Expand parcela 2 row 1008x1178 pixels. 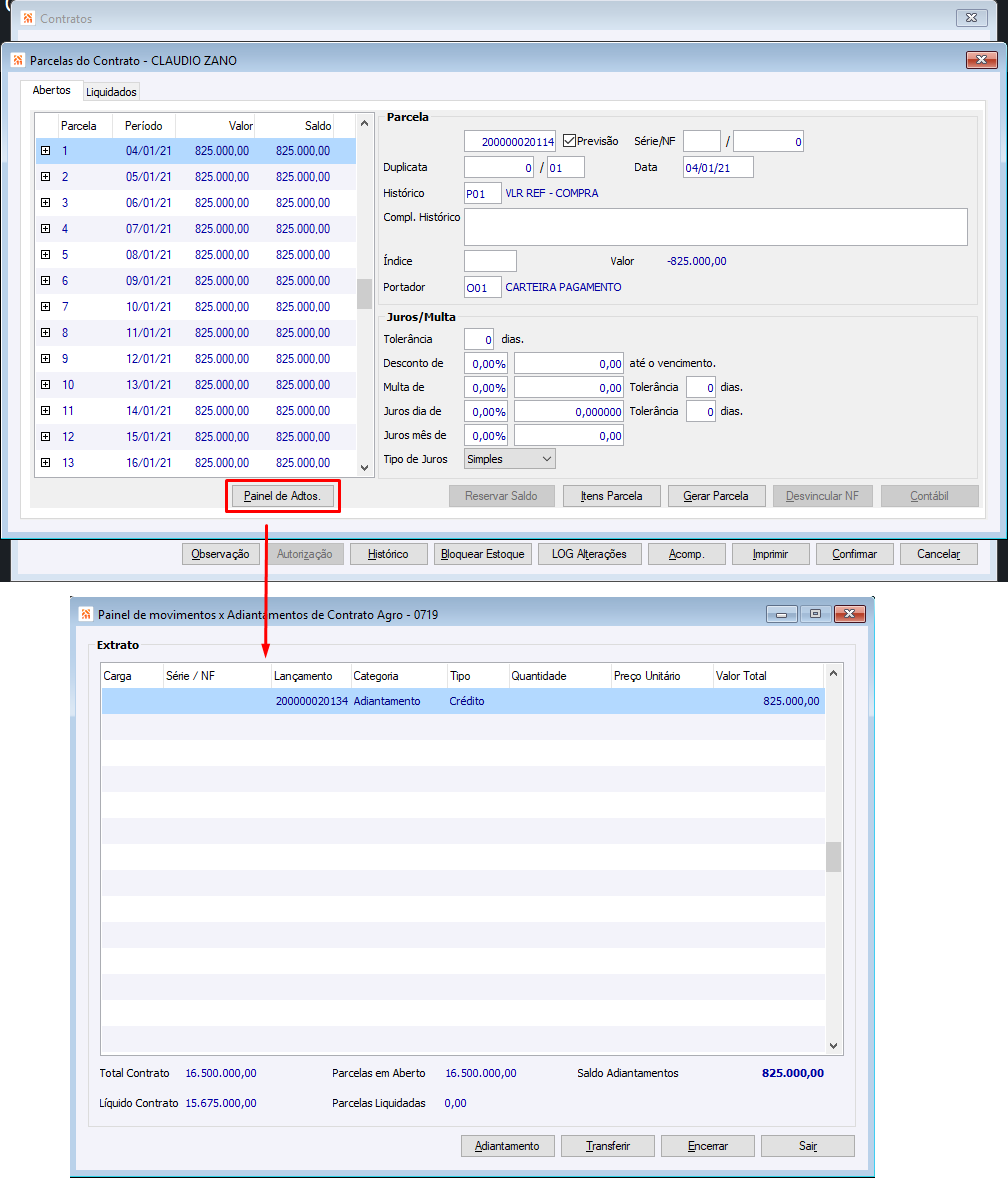click(46, 177)
